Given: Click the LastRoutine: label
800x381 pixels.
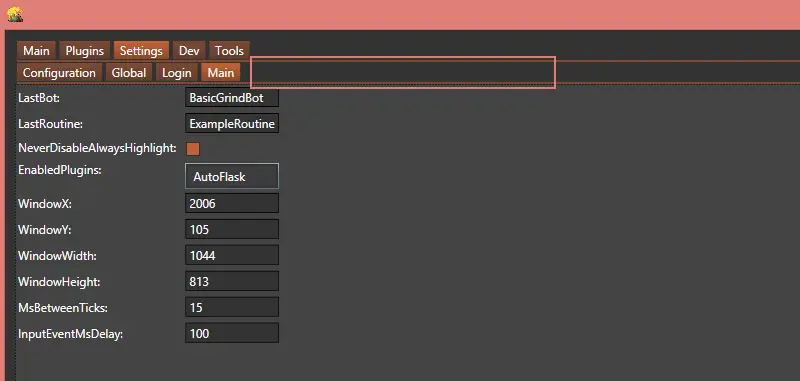Looking at the screenshot, I should pos(51,124).
